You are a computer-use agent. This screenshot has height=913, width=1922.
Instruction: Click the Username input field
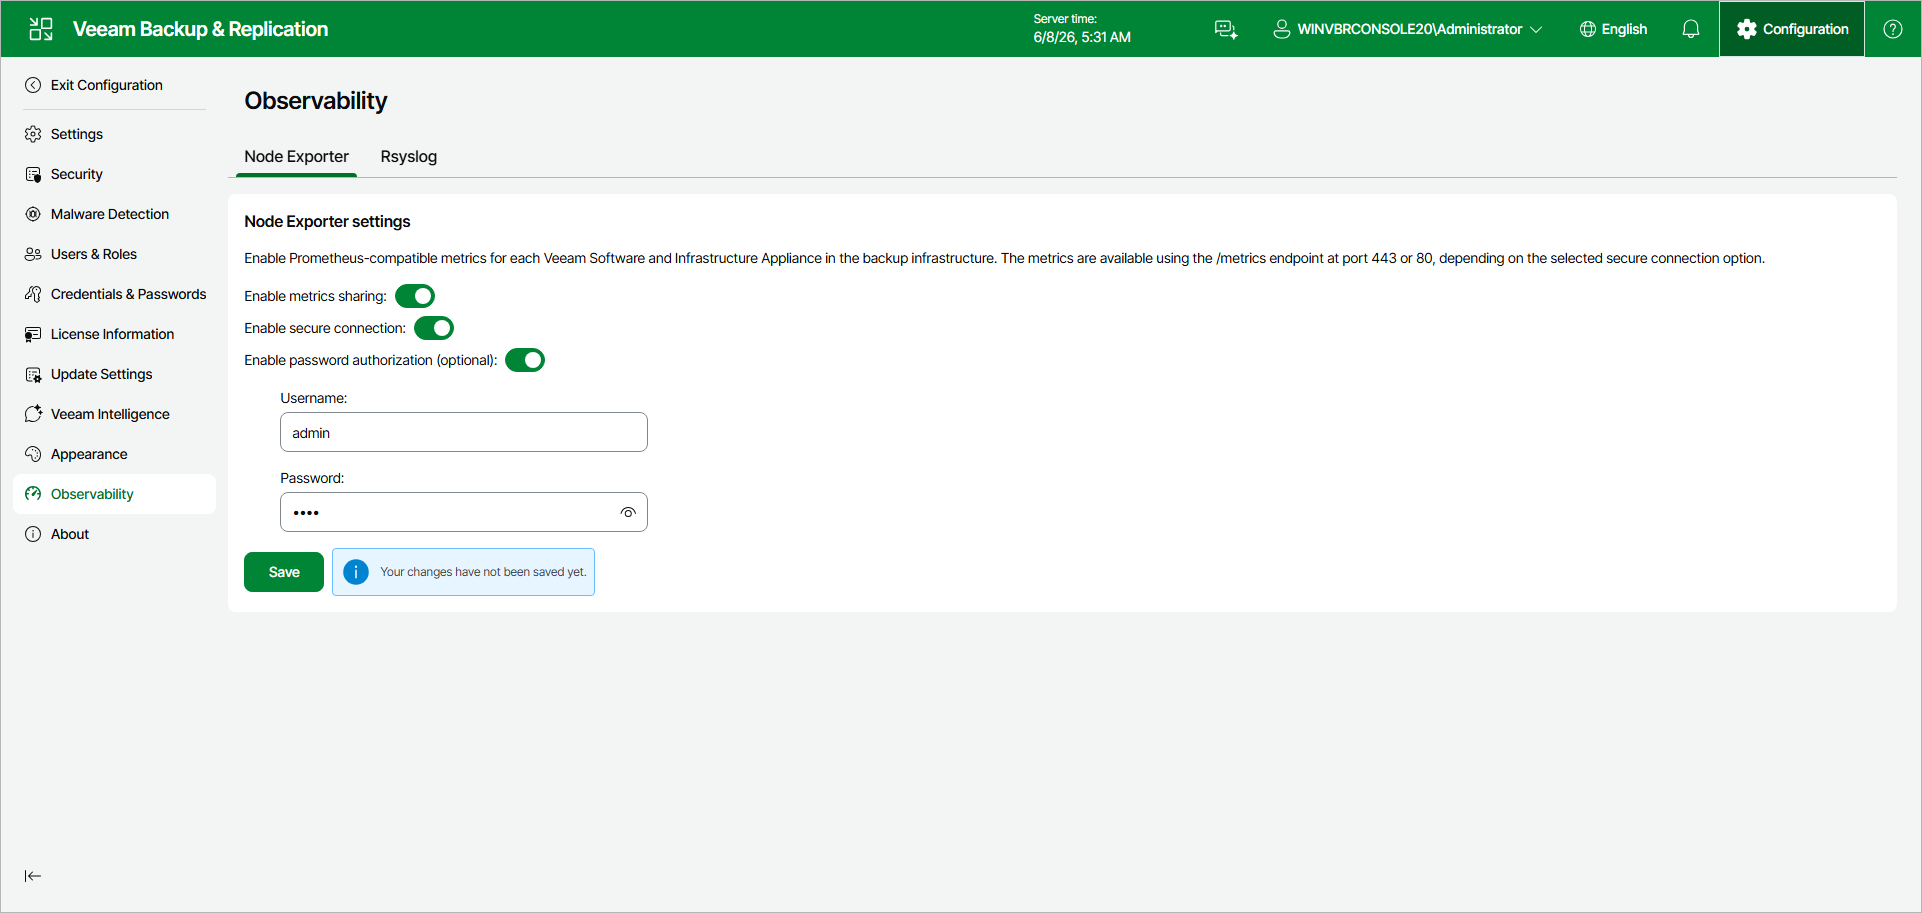464,432
